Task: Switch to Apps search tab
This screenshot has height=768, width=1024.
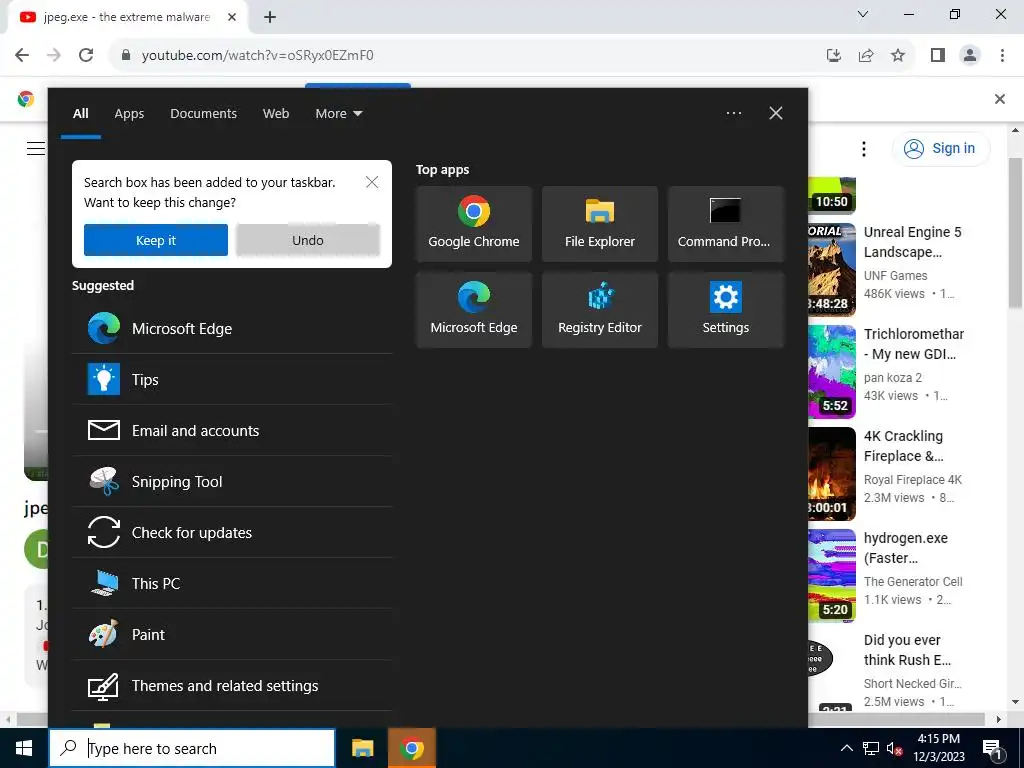Action: coord(129,113)
